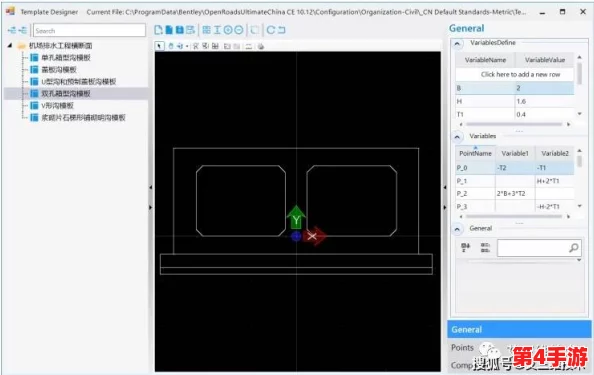Click value cell 1.6 of variable H
This screenshot has height=375, width=594.
[x=544, y=101]
